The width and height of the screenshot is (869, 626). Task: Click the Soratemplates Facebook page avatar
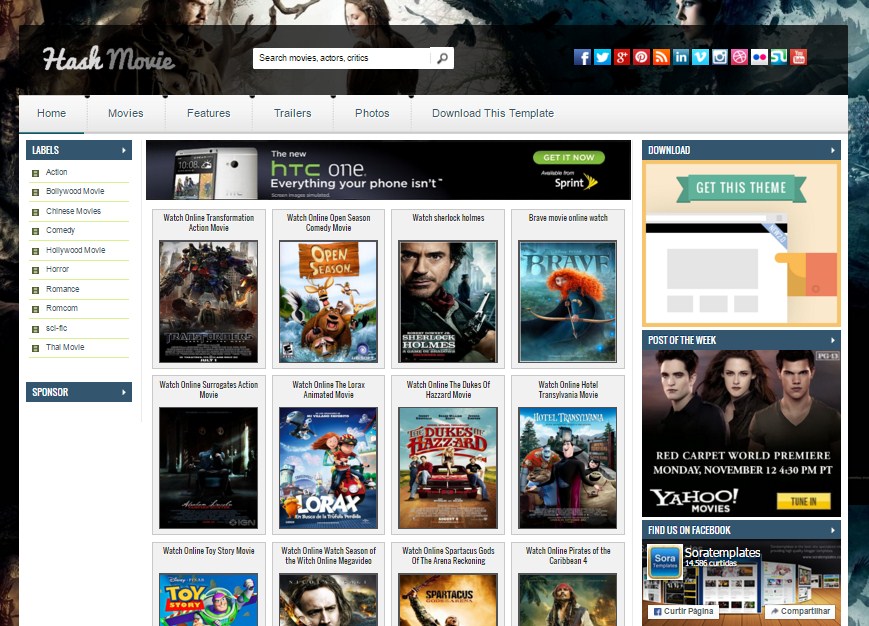pyautogui.click(x=664, y=561)
